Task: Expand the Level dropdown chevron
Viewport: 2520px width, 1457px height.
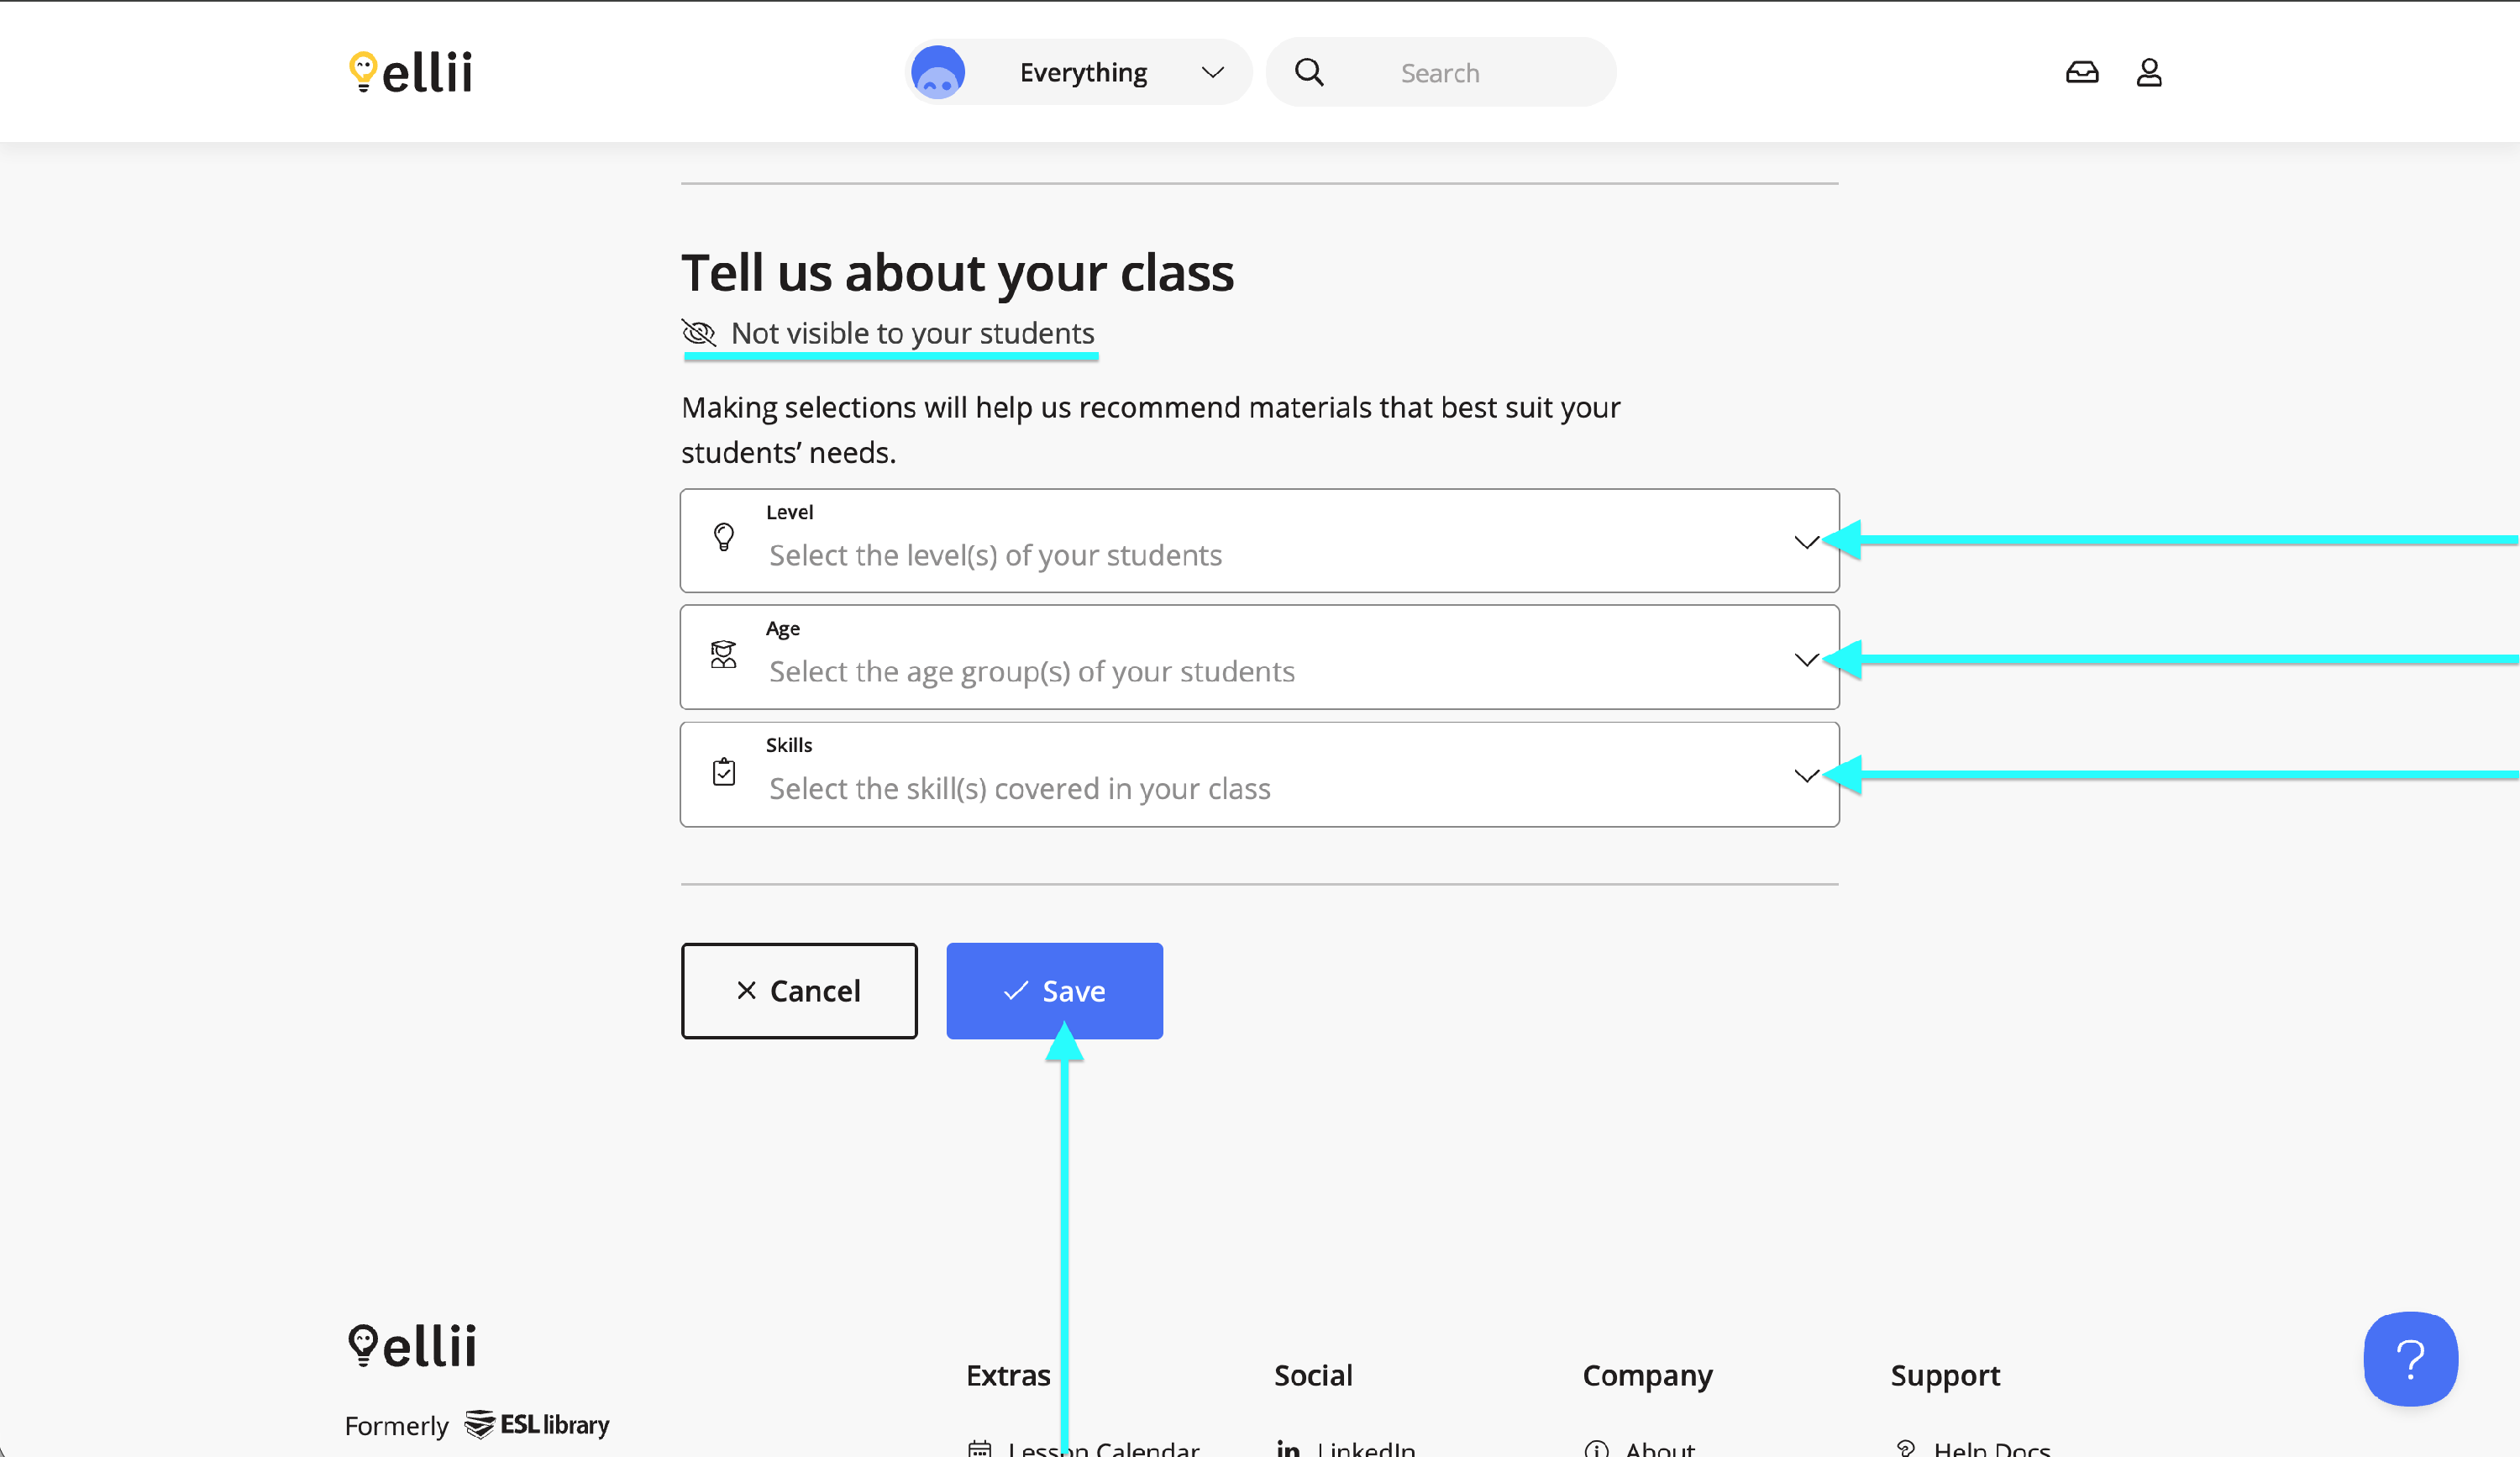Action: [1806, 542]
